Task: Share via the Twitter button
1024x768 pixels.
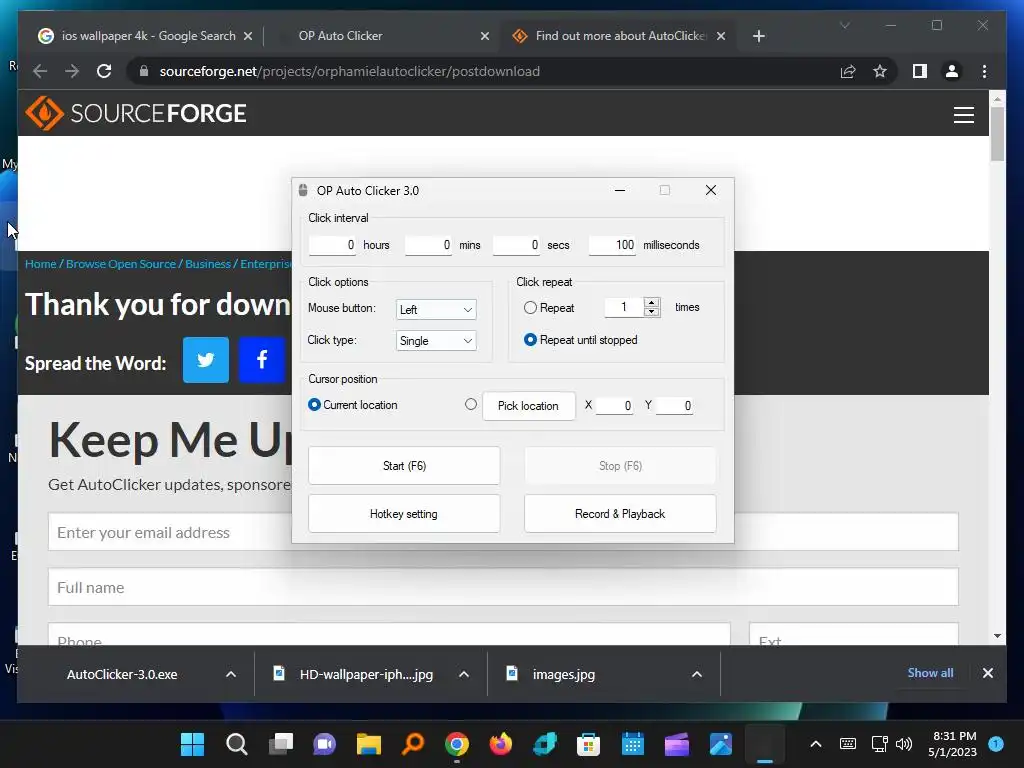Action: (206, 360)
